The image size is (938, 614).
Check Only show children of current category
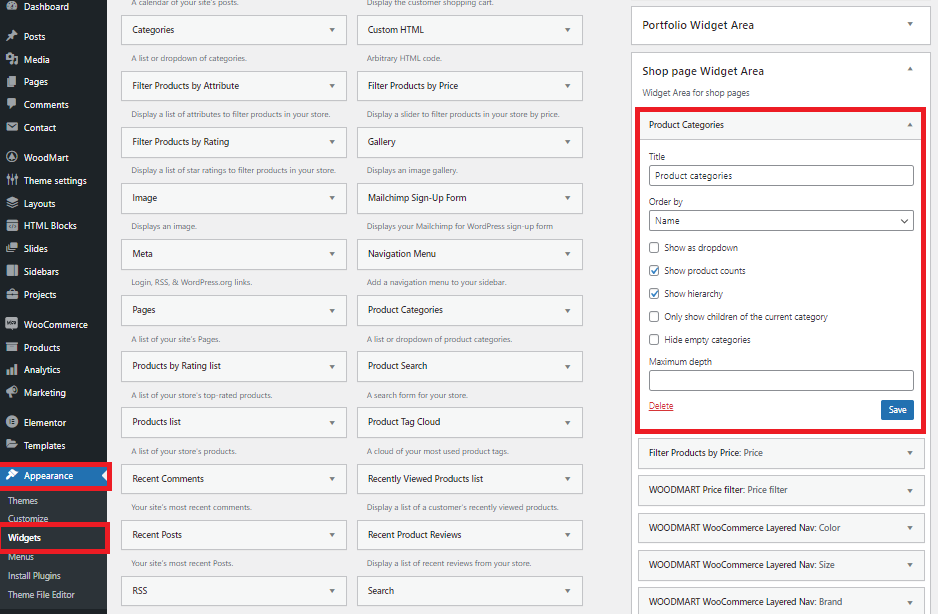(654, 317)
